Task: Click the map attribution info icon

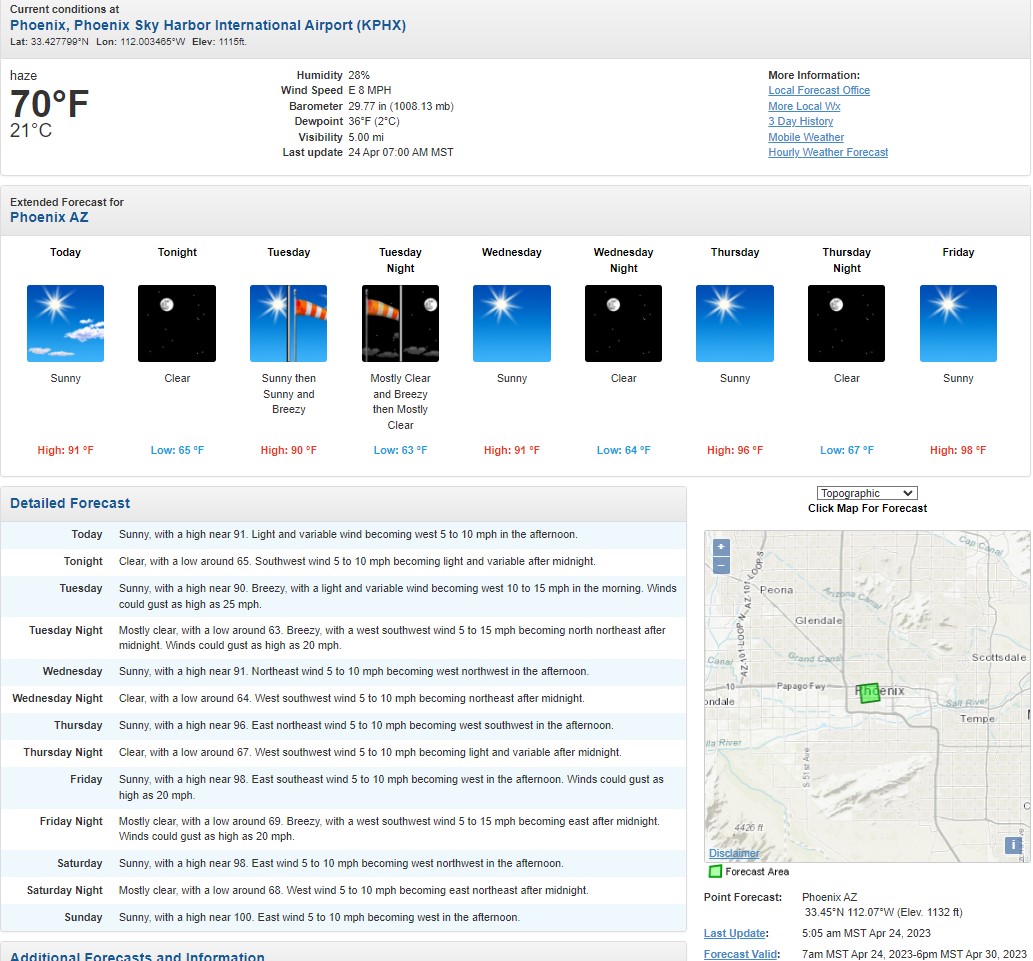Action: point(1012,845)
